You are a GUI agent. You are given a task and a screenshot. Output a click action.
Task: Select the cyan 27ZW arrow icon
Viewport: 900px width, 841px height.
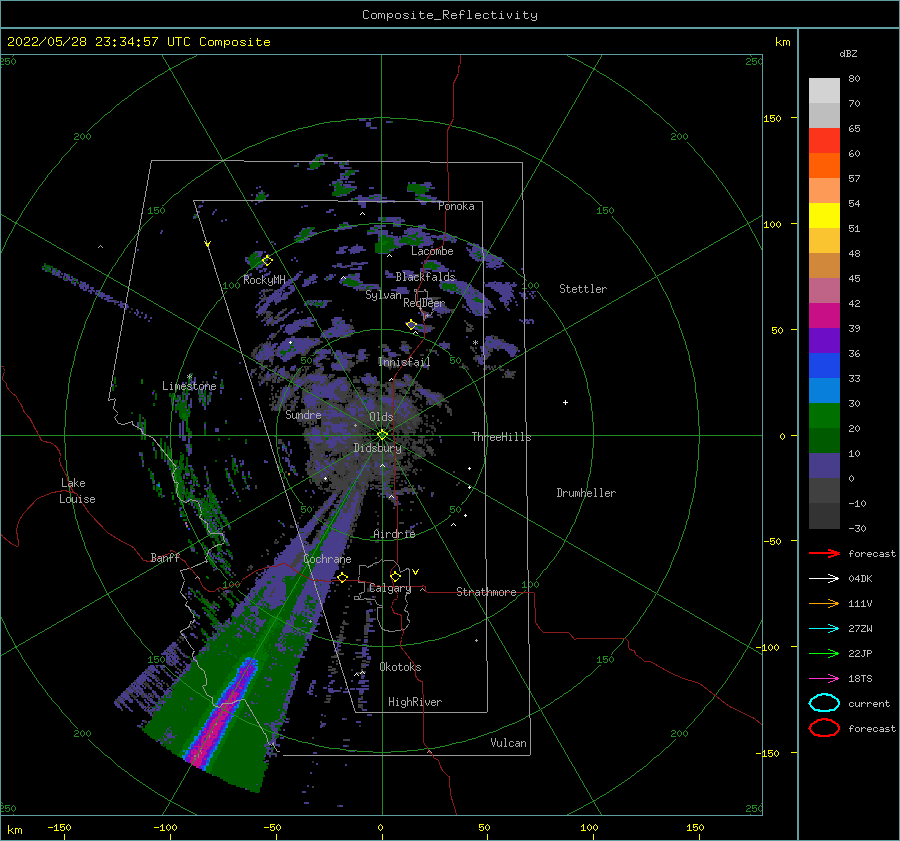tap(824, 629)
